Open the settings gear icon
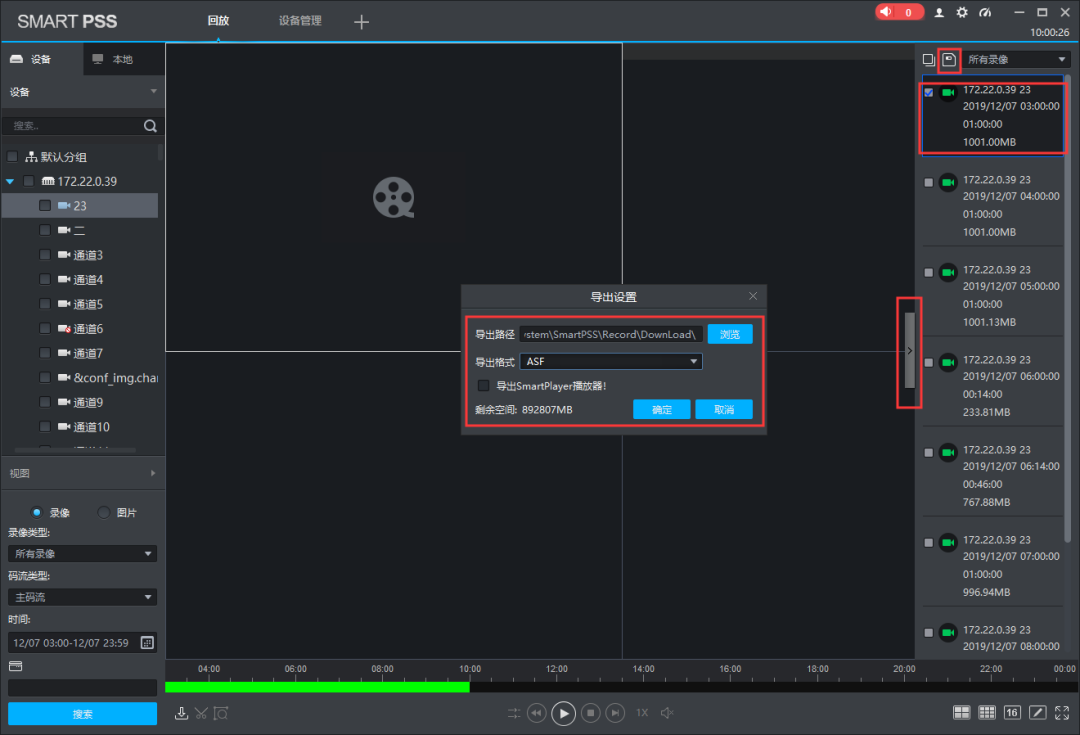 point(962,12)
